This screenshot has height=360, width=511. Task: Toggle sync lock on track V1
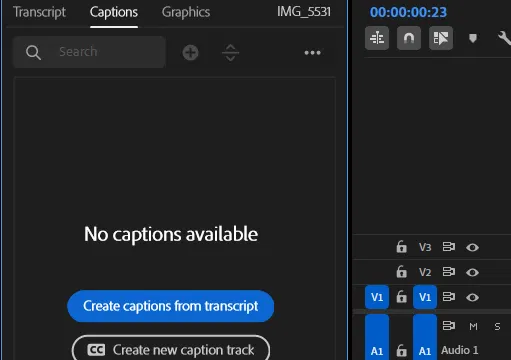[449, 297]
